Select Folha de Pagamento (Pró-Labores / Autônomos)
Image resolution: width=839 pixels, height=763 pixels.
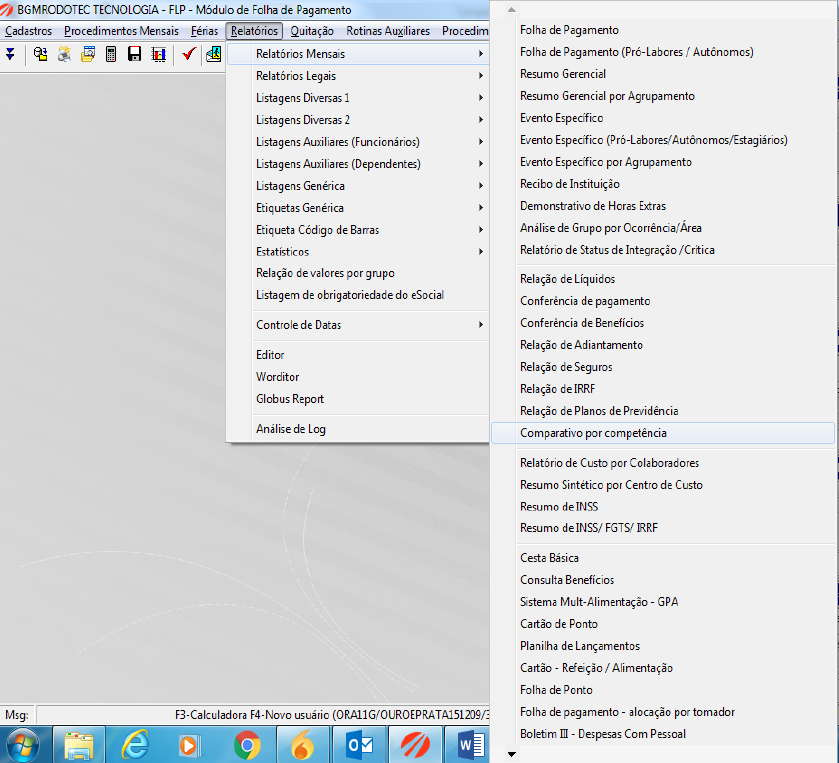pyautogui.click(x=637, y=52)
